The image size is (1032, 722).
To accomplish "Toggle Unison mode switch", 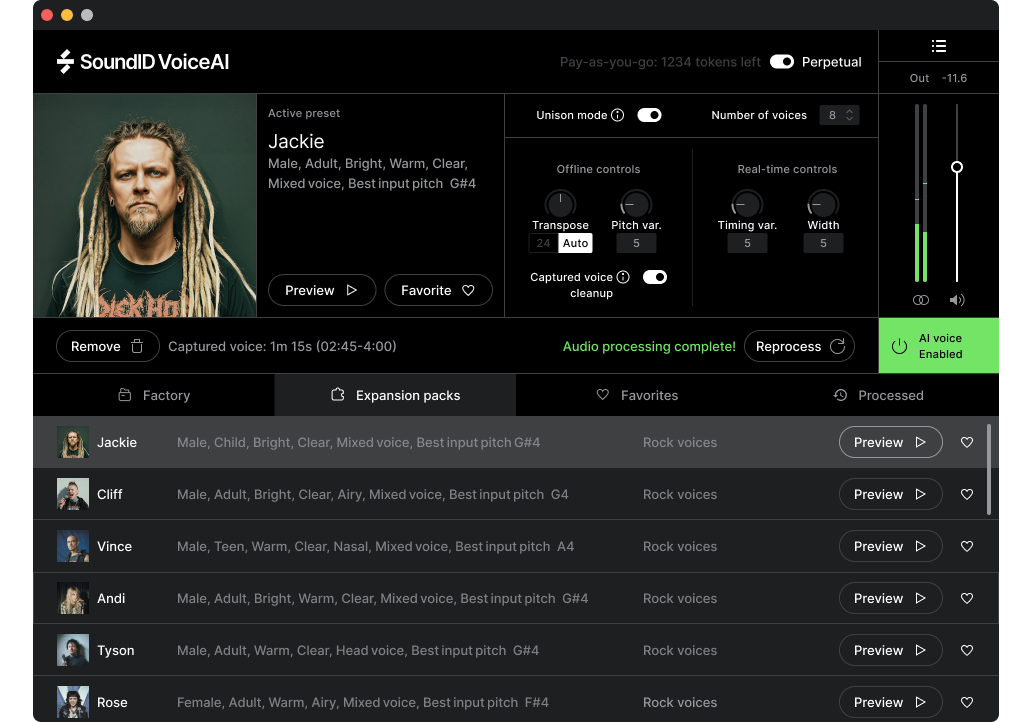I will click(x=649, y=115).
